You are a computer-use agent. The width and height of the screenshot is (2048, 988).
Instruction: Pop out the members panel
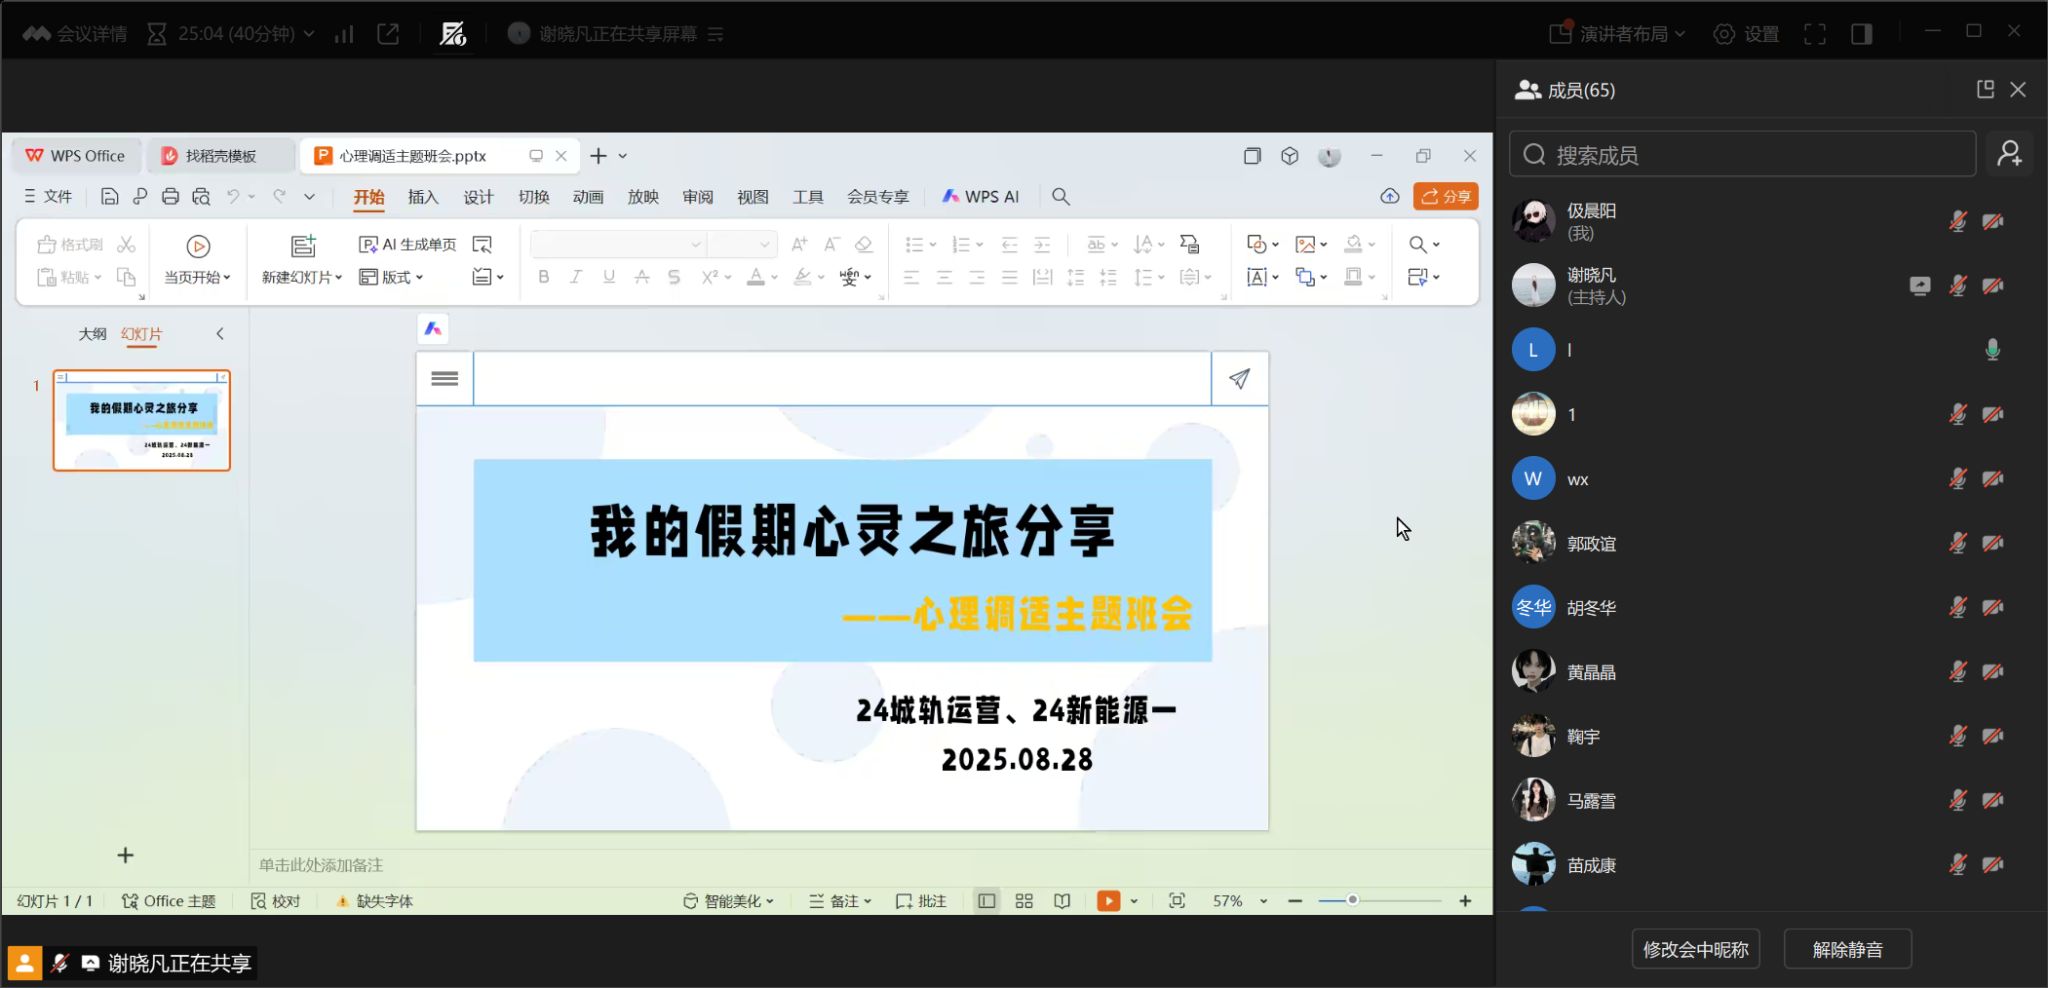[x=1985, y=90]
